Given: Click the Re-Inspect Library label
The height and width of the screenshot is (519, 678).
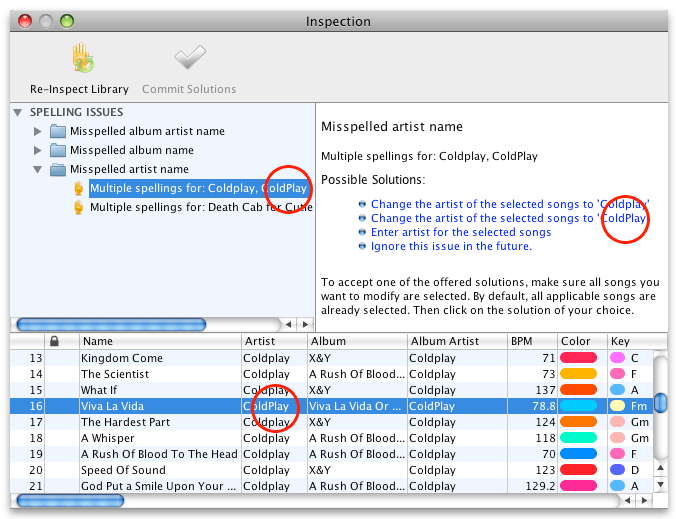Looking at the screenshot, I should (79, 89).
